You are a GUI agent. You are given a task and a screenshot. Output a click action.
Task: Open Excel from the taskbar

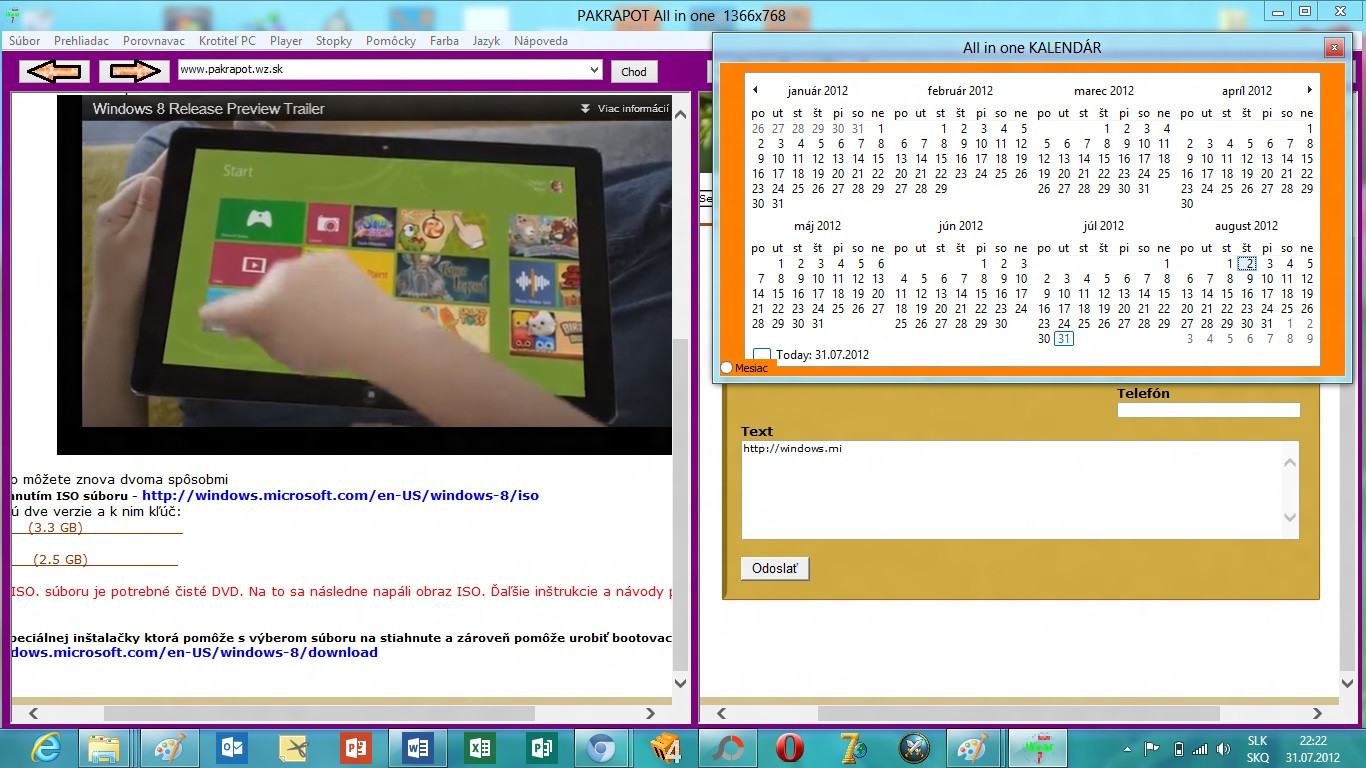479,748
